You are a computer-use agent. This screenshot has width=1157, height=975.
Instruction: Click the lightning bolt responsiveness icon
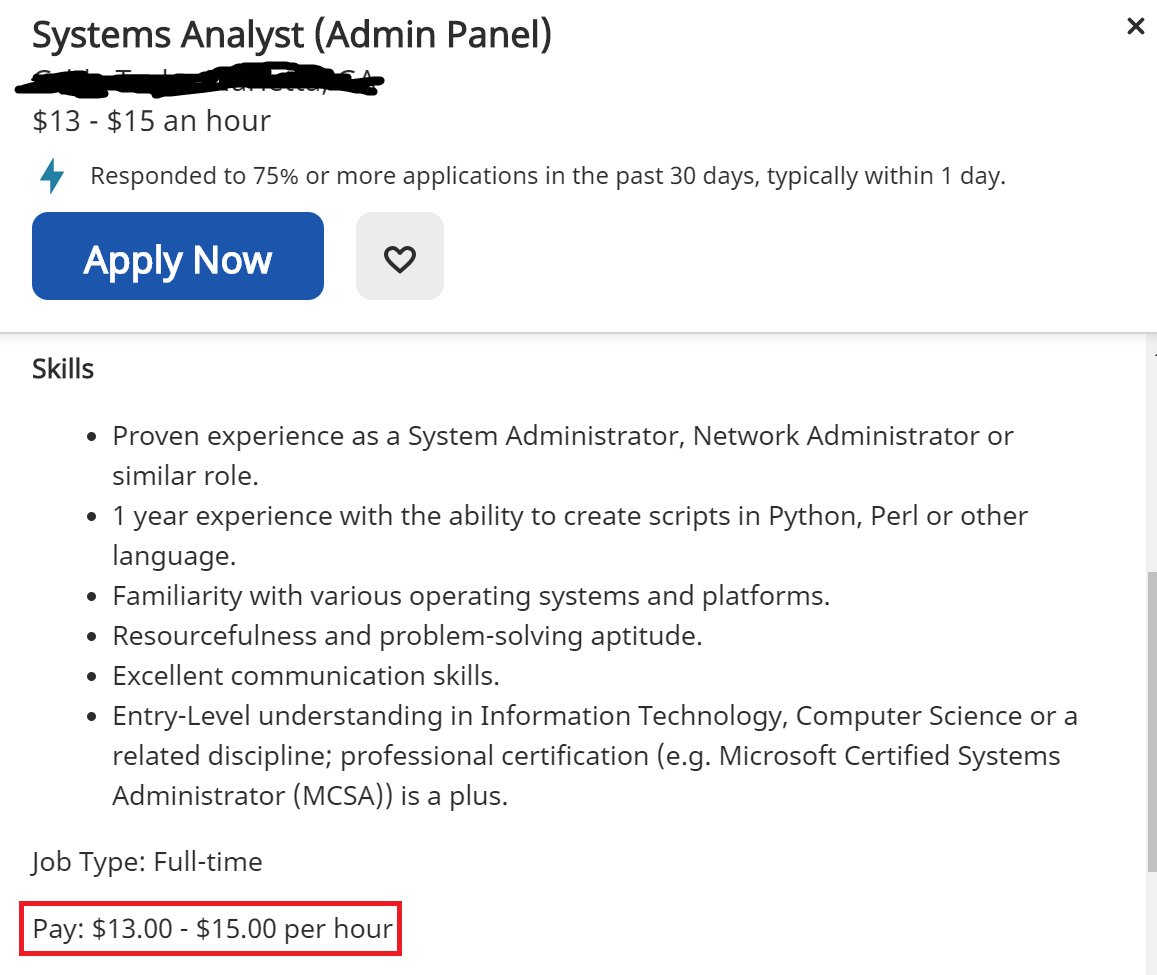[x=52, y=177]
